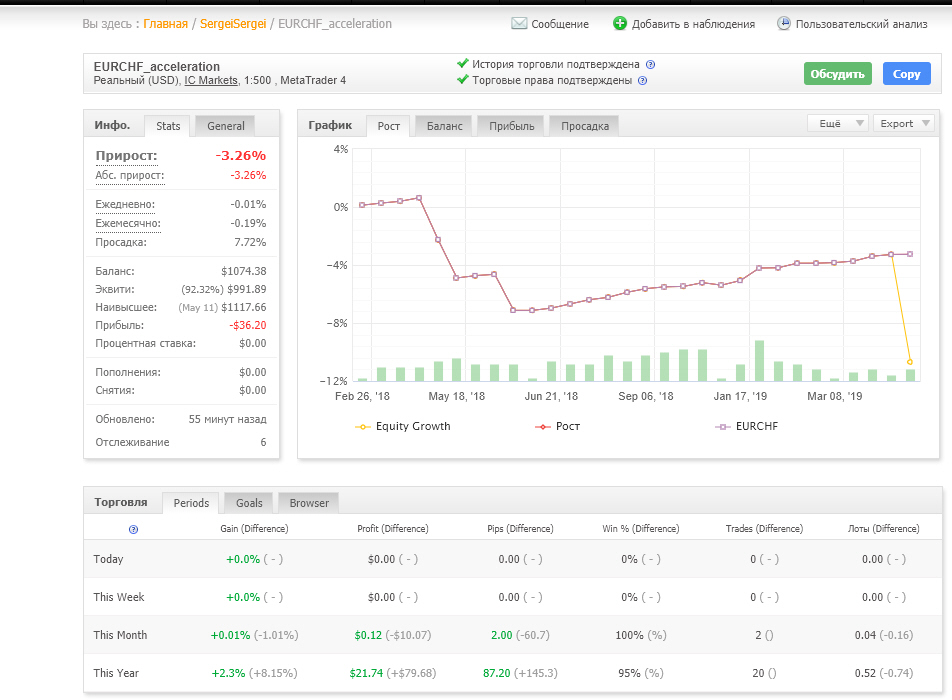Click the Ежедневно label
This screenshot has width=952, height=700.
[x=125, y=205]
